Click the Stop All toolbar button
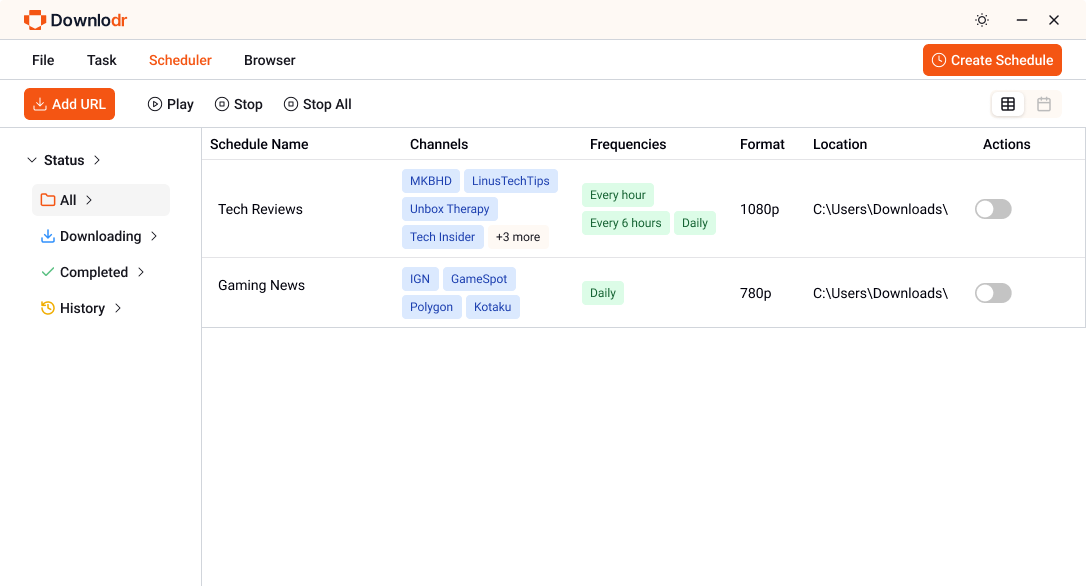Image resolution: width=1086 pixels, height=586 pixels. (317, 104)
